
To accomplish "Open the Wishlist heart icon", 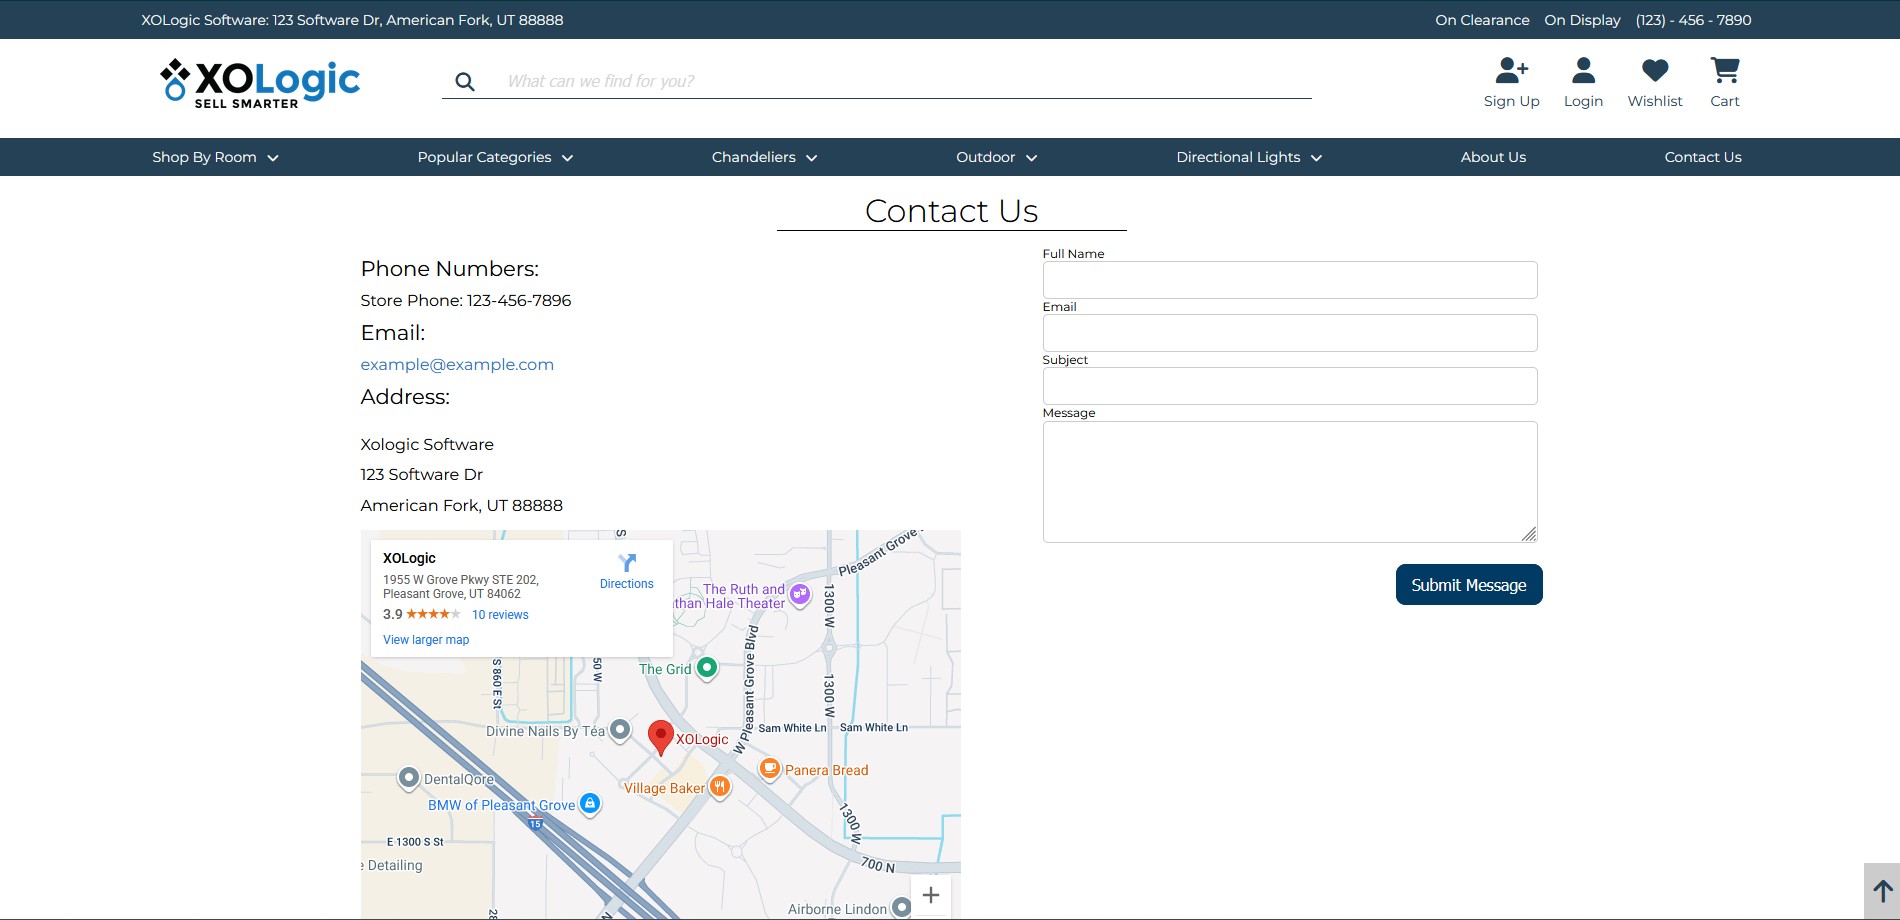I will click(1655, 70).
